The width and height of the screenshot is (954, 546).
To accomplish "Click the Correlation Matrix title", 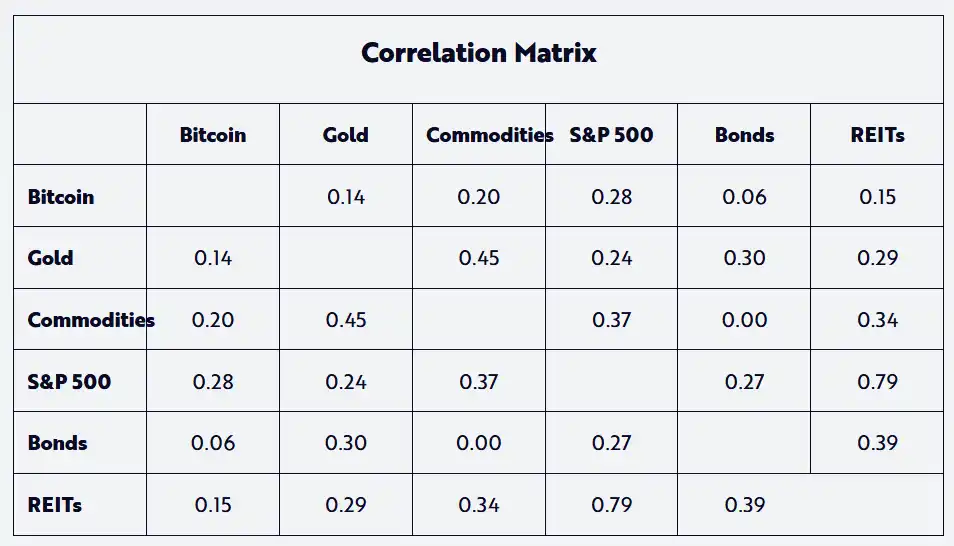I will 478,53.
